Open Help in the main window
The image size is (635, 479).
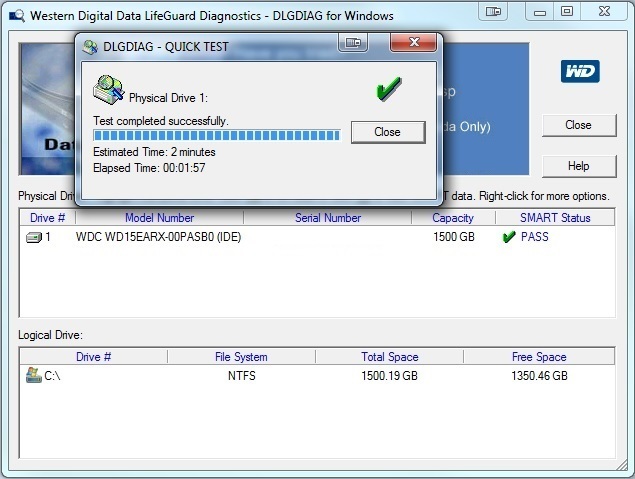click(x=579, y=166)
